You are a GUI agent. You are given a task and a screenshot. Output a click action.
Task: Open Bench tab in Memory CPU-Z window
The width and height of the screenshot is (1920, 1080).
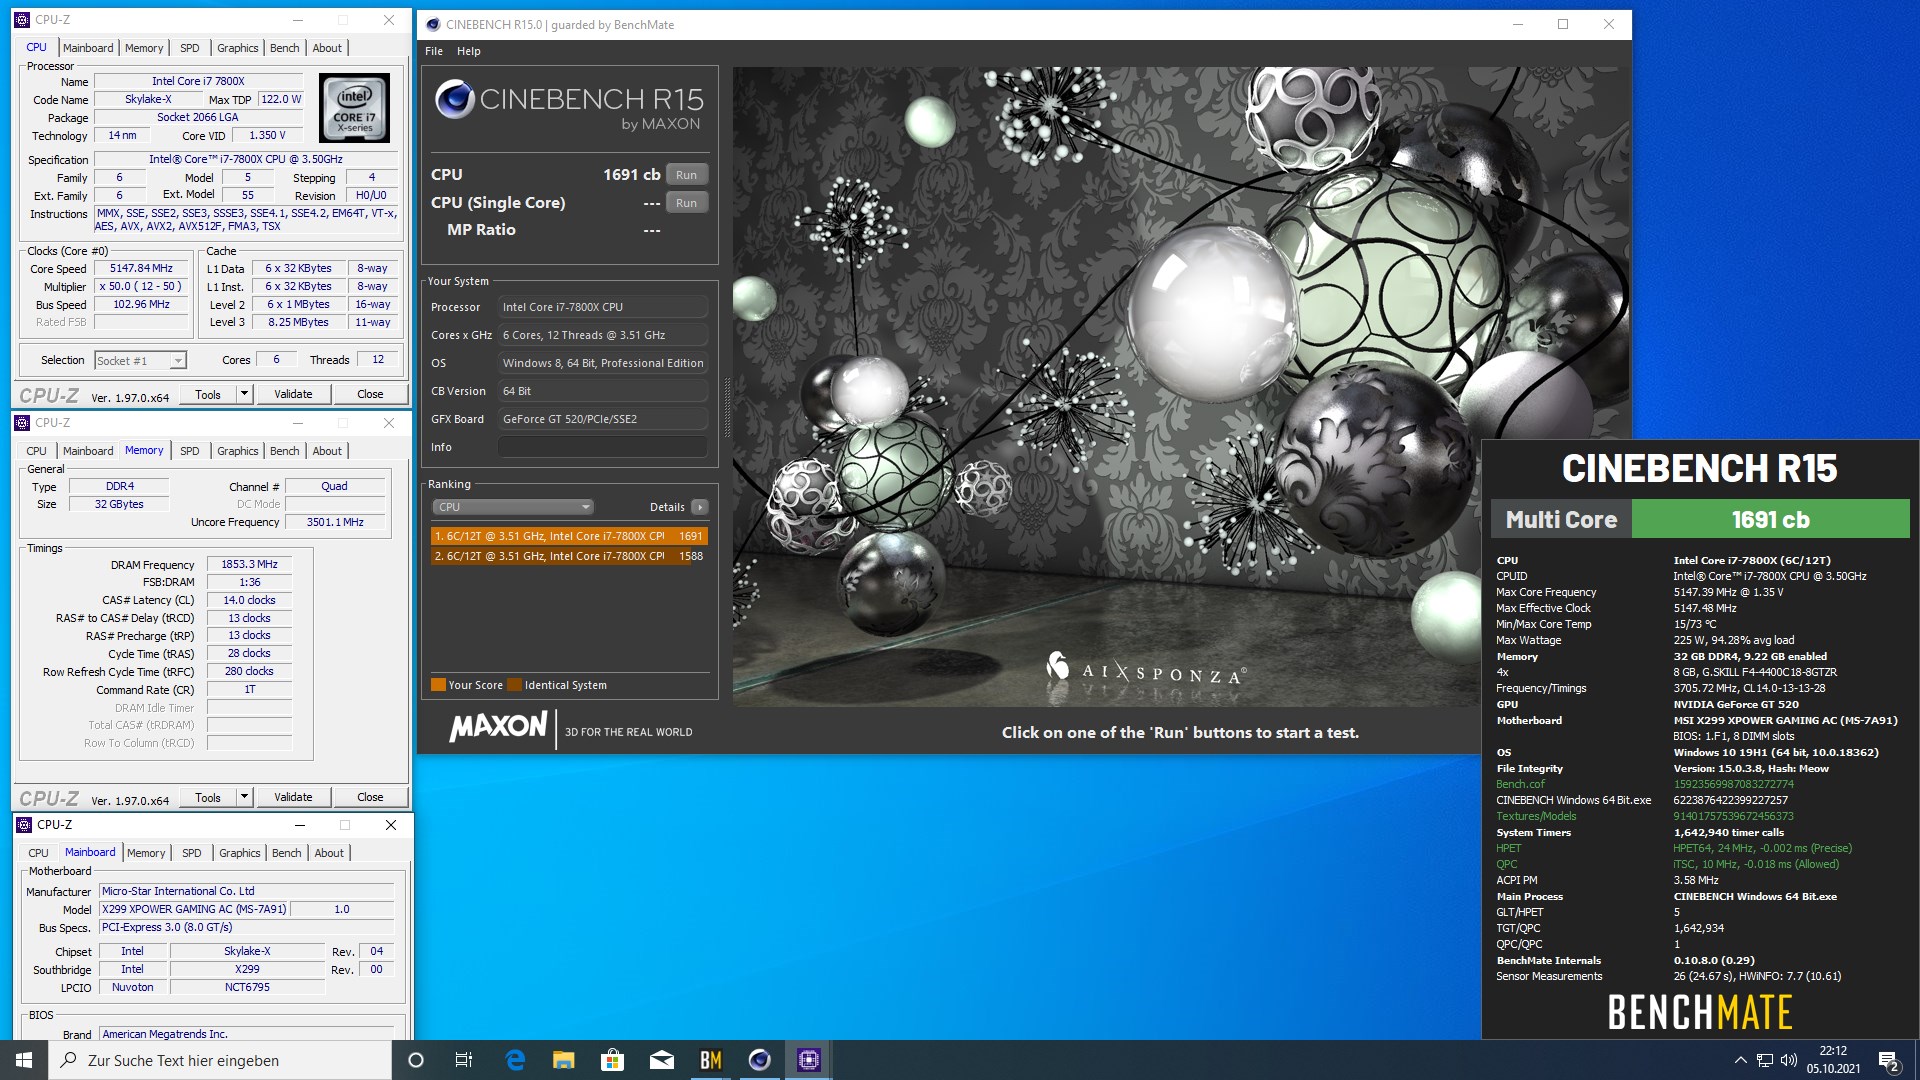coord(284,451)
